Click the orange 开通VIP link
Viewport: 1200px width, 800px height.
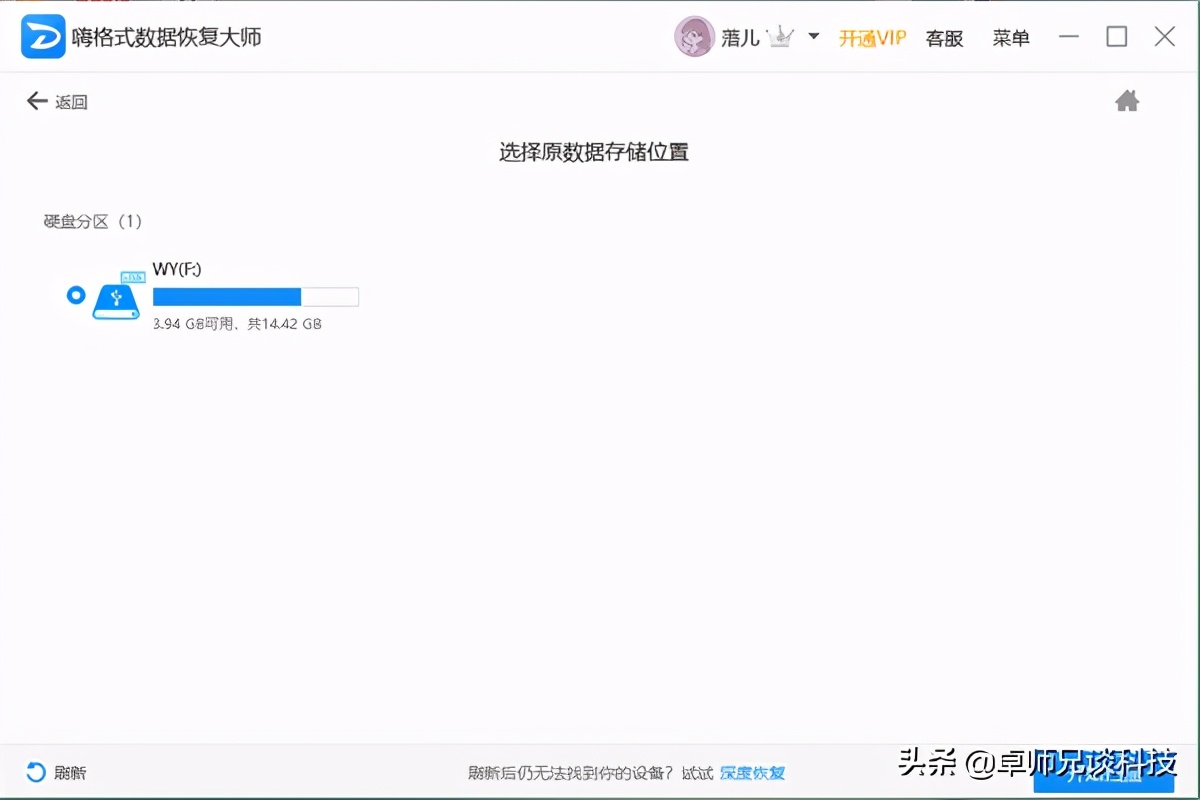[x=871, y=37]
